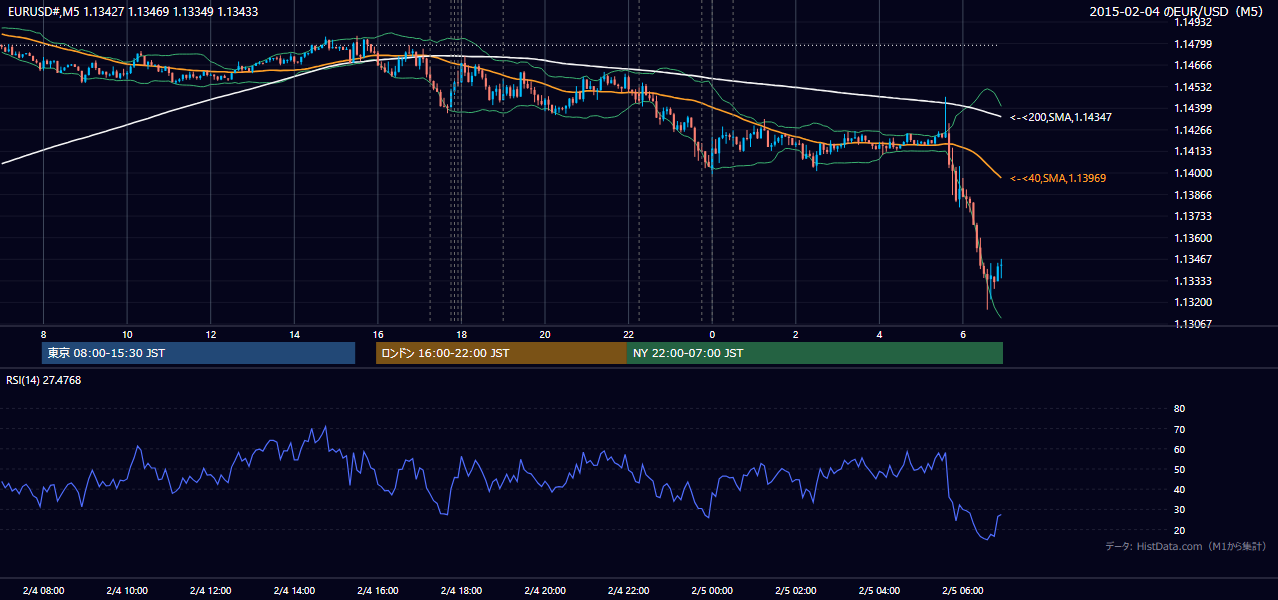
Task: Click the bottom time label 2/4 18:00
Action: [x=461, y=591]
